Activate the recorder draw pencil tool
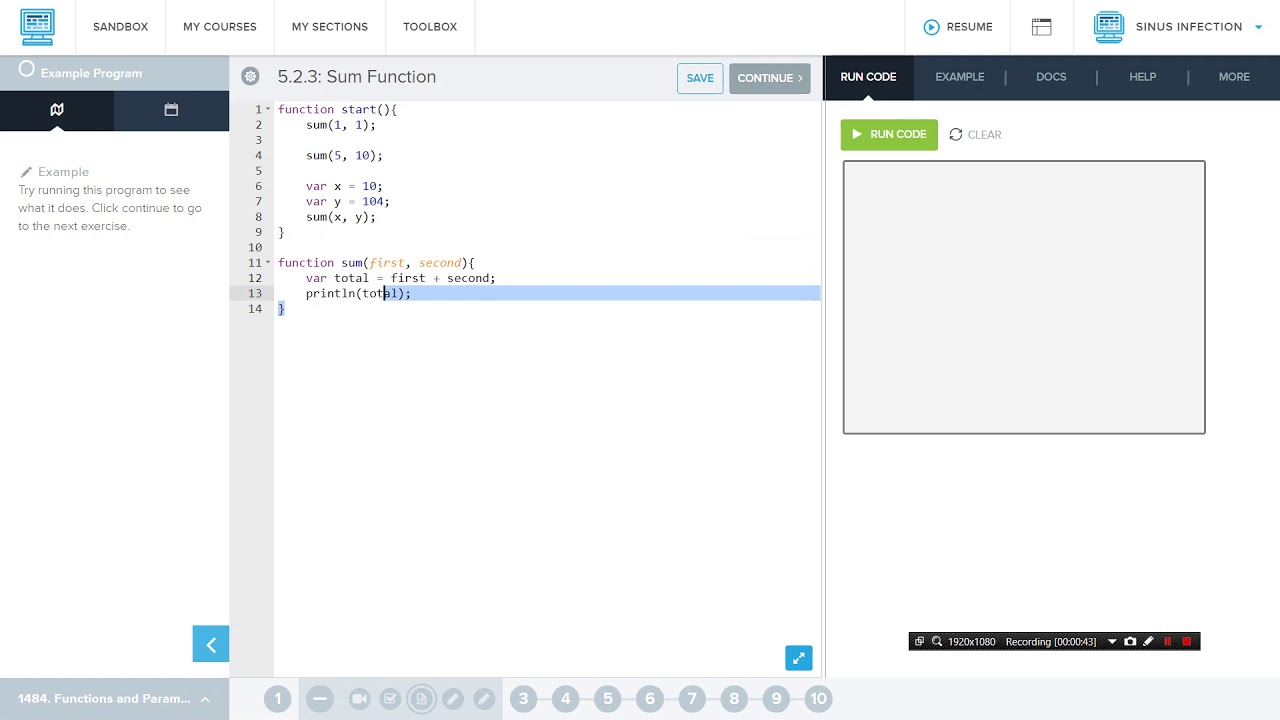This screenshot has width=1280, height=720. [1148, 642]
